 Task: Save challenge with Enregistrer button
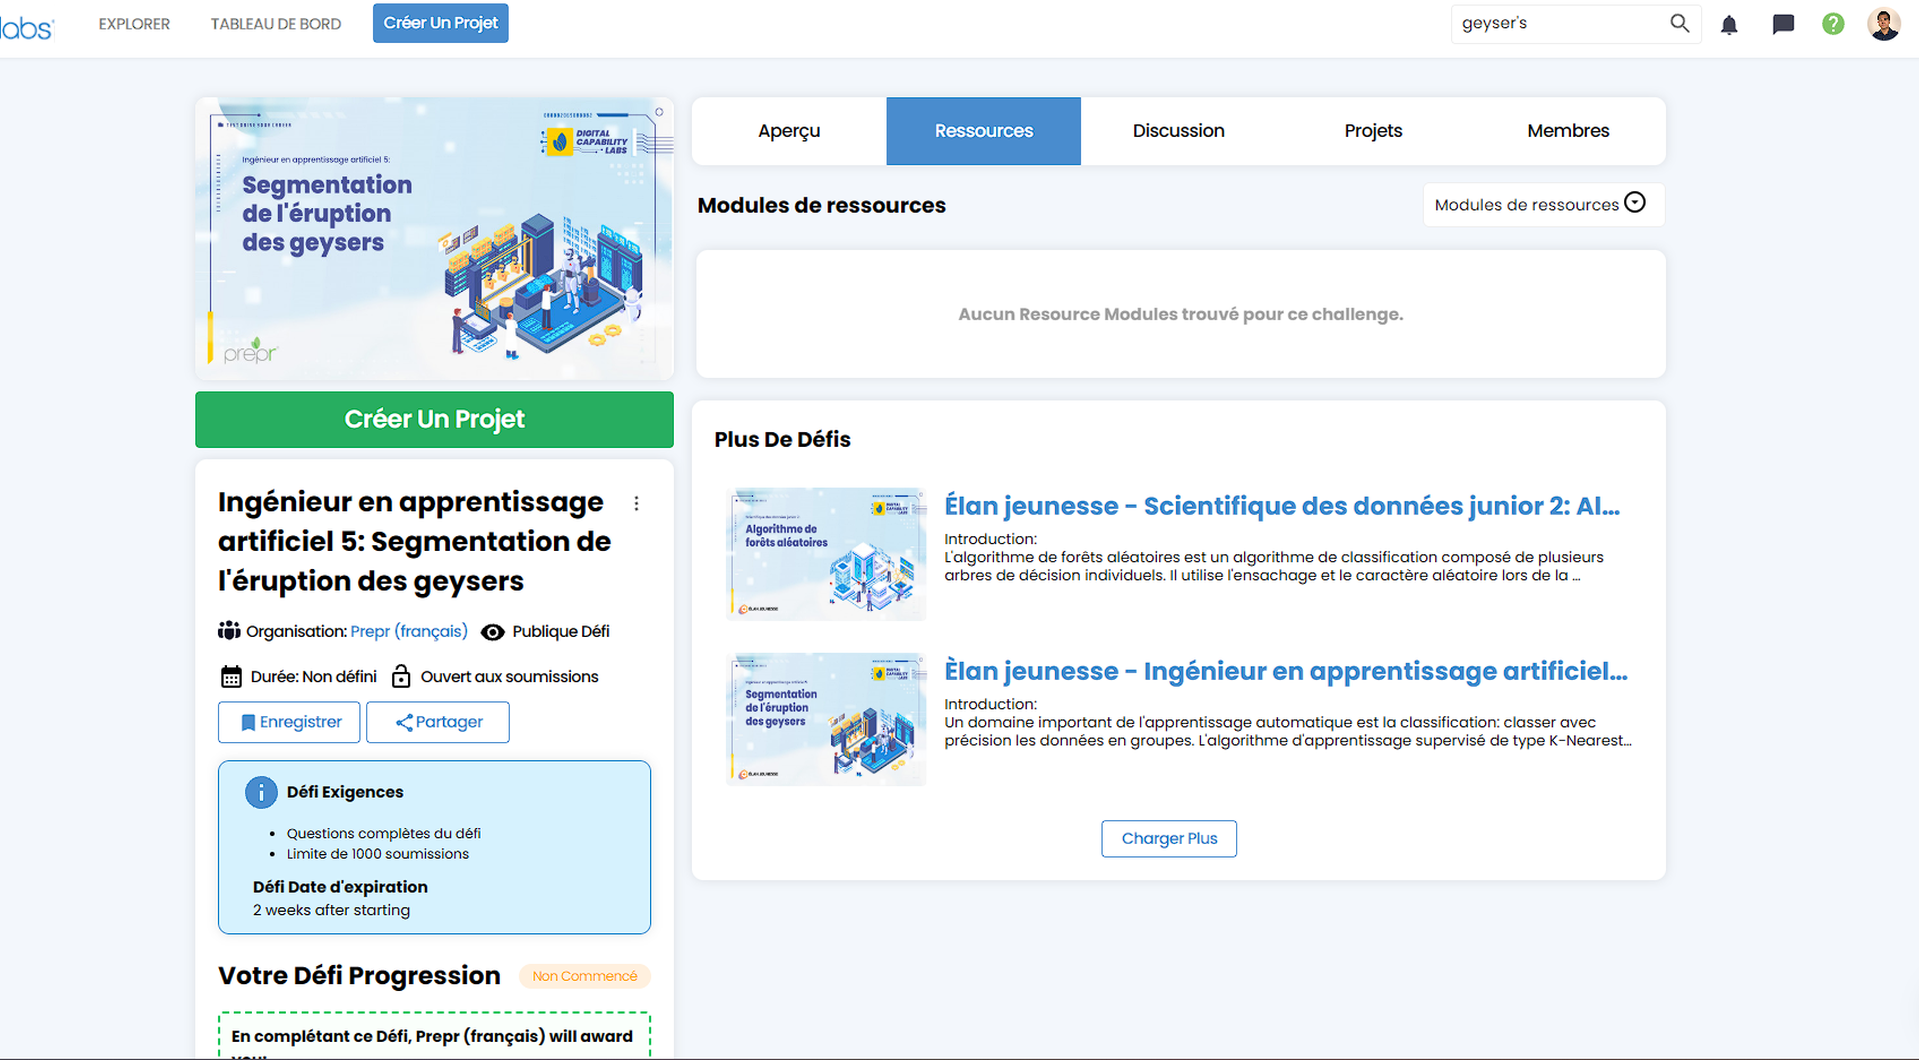pos(289,722)
